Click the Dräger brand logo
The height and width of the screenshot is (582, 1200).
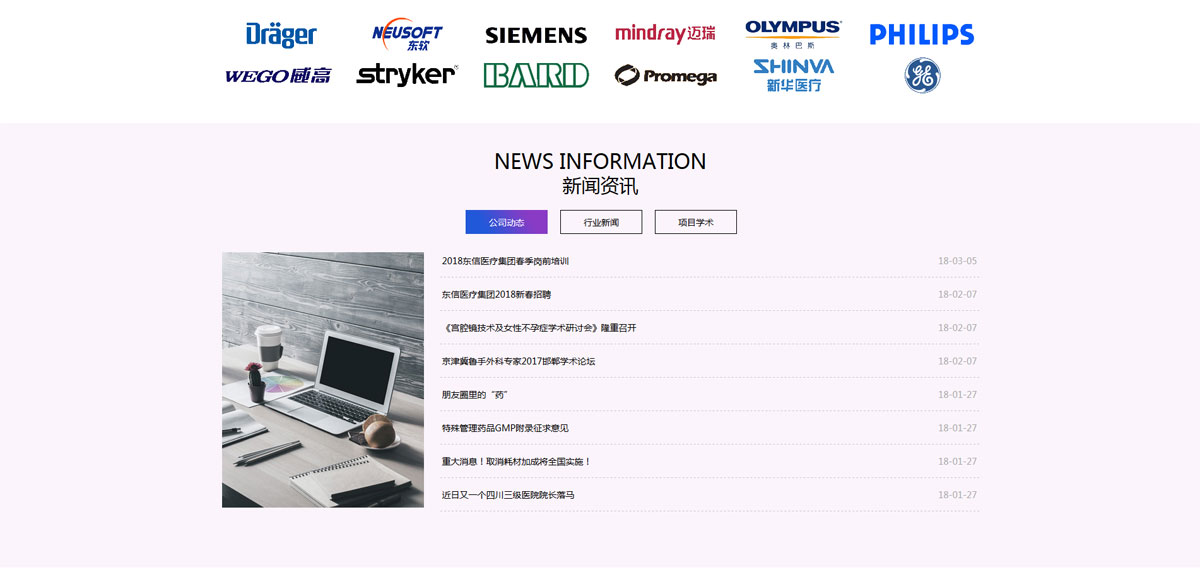(281, 34)
